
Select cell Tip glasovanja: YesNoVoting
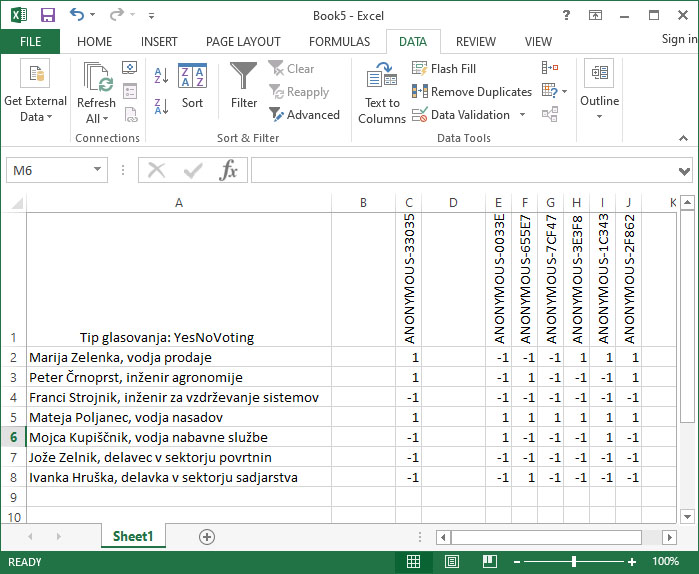coord(179,279)
